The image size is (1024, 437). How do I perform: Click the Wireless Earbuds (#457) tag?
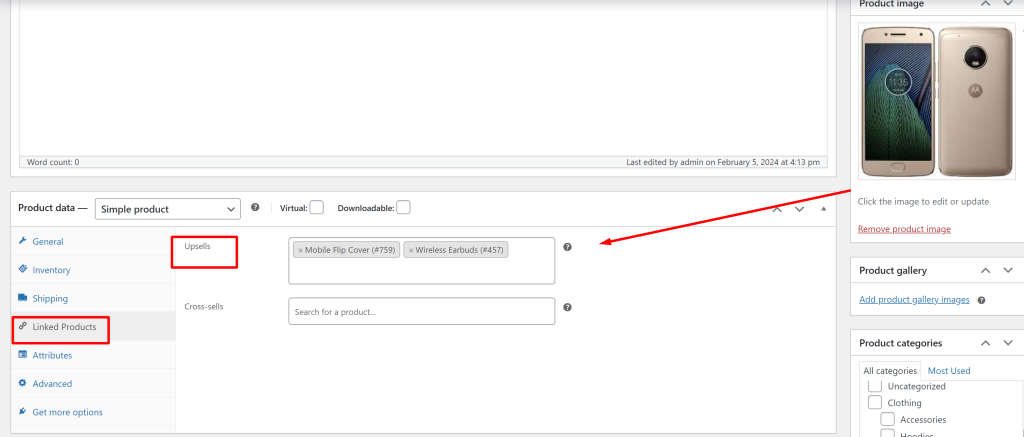click(455, 250)
